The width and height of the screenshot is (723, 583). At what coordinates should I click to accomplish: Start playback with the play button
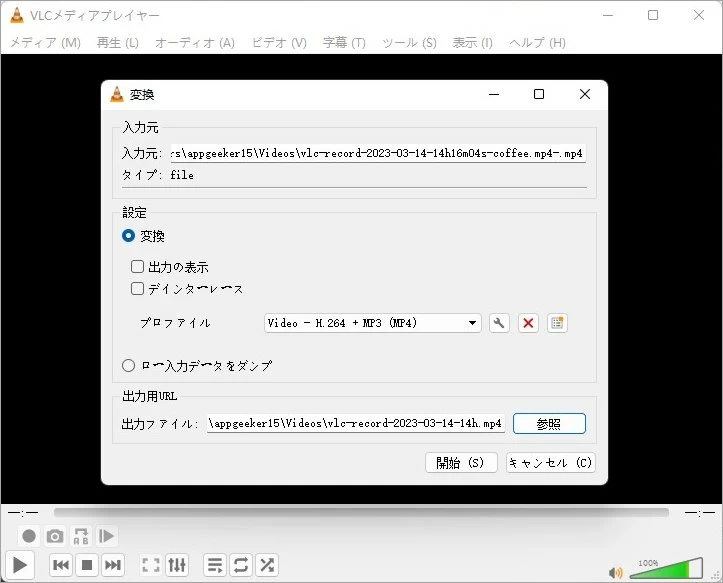click(x=19, y=565)
